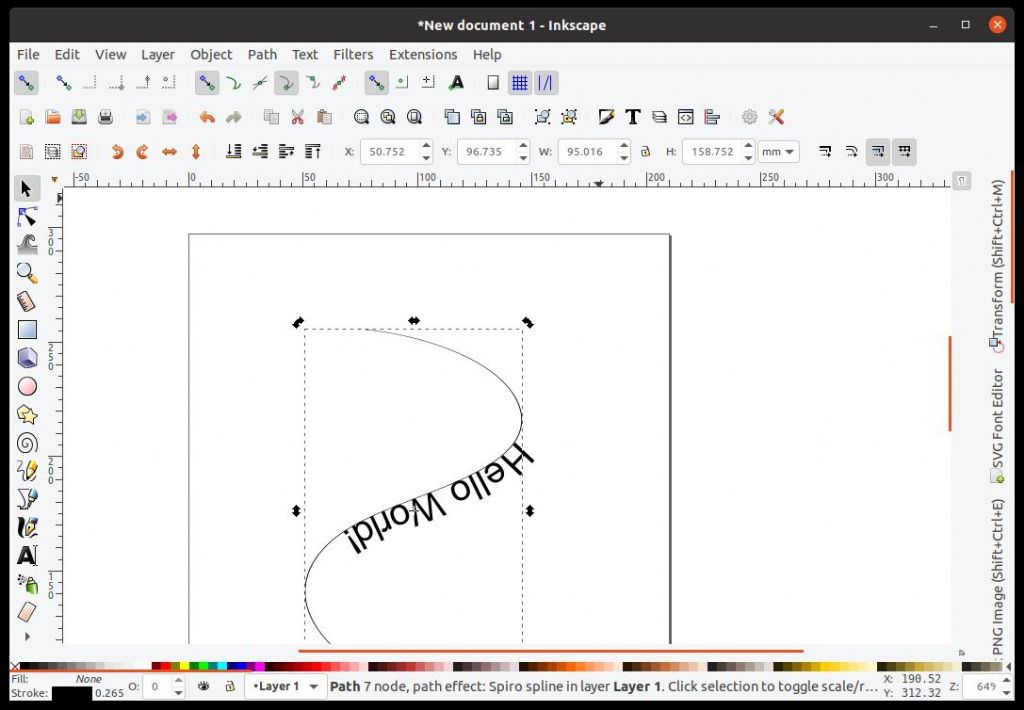Open the Path menu
The height and width of the screenshot is (710, 1024).
click(262, 54)
